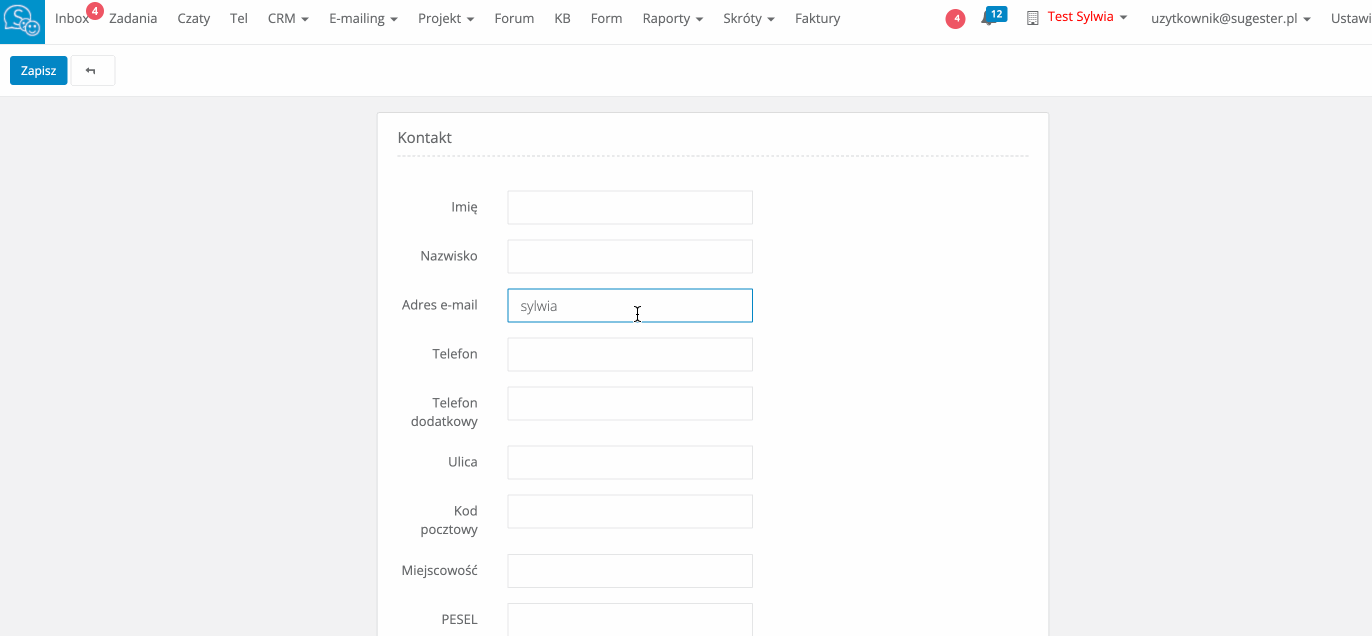
Task: Expand the E-mailing dropdown menu
Action: (x=363, y=19)
